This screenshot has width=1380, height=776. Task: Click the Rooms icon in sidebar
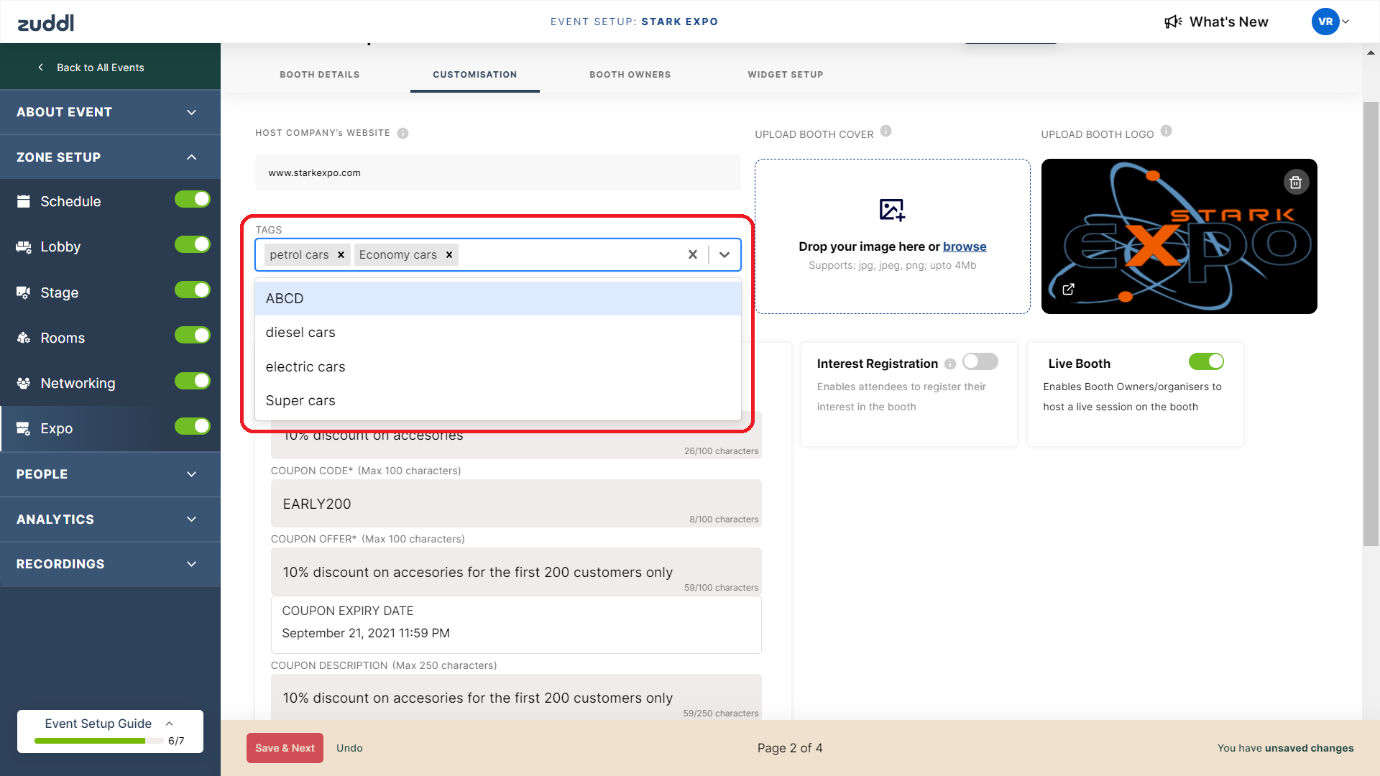pos(24,338)
